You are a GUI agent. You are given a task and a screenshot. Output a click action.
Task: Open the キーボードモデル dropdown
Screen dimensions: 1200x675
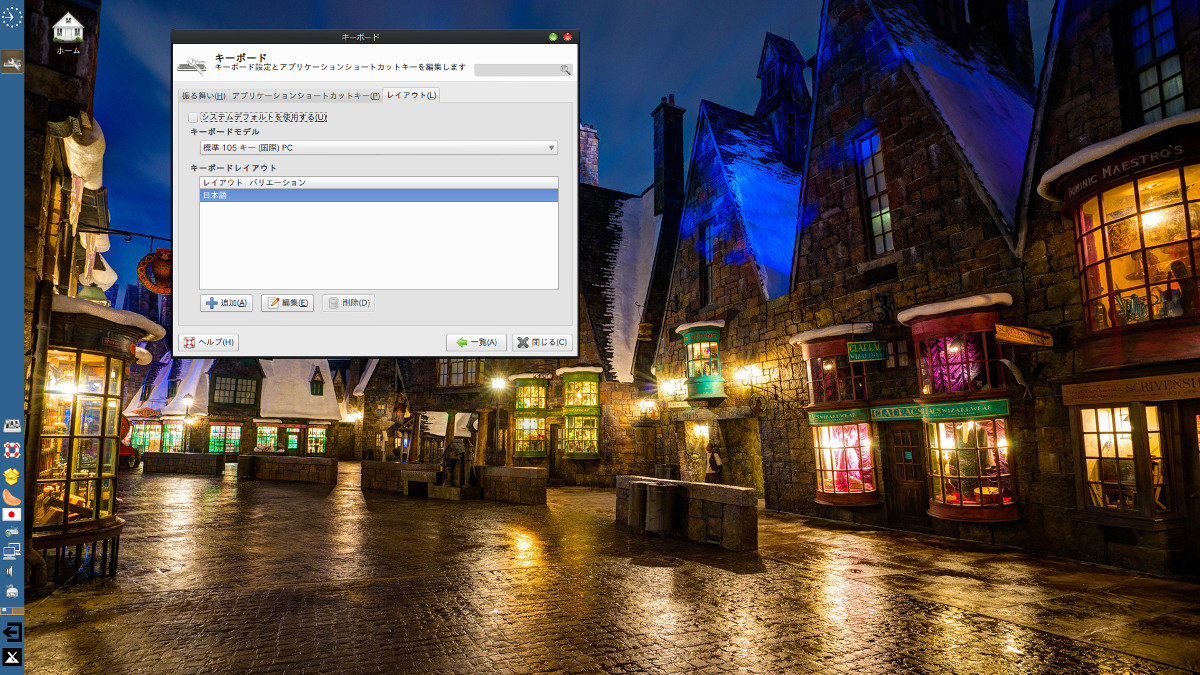click(x=379, y=148)
